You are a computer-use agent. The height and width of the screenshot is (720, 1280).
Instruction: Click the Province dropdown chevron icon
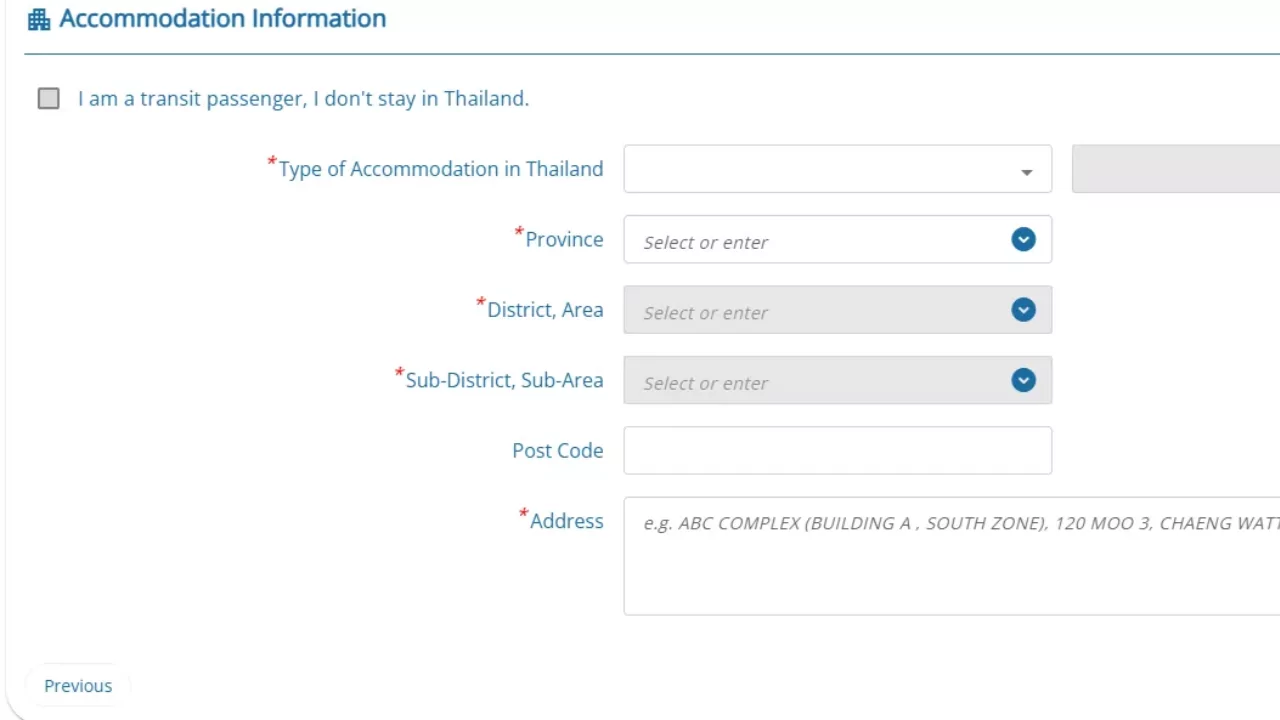(x=1023, y=240)
